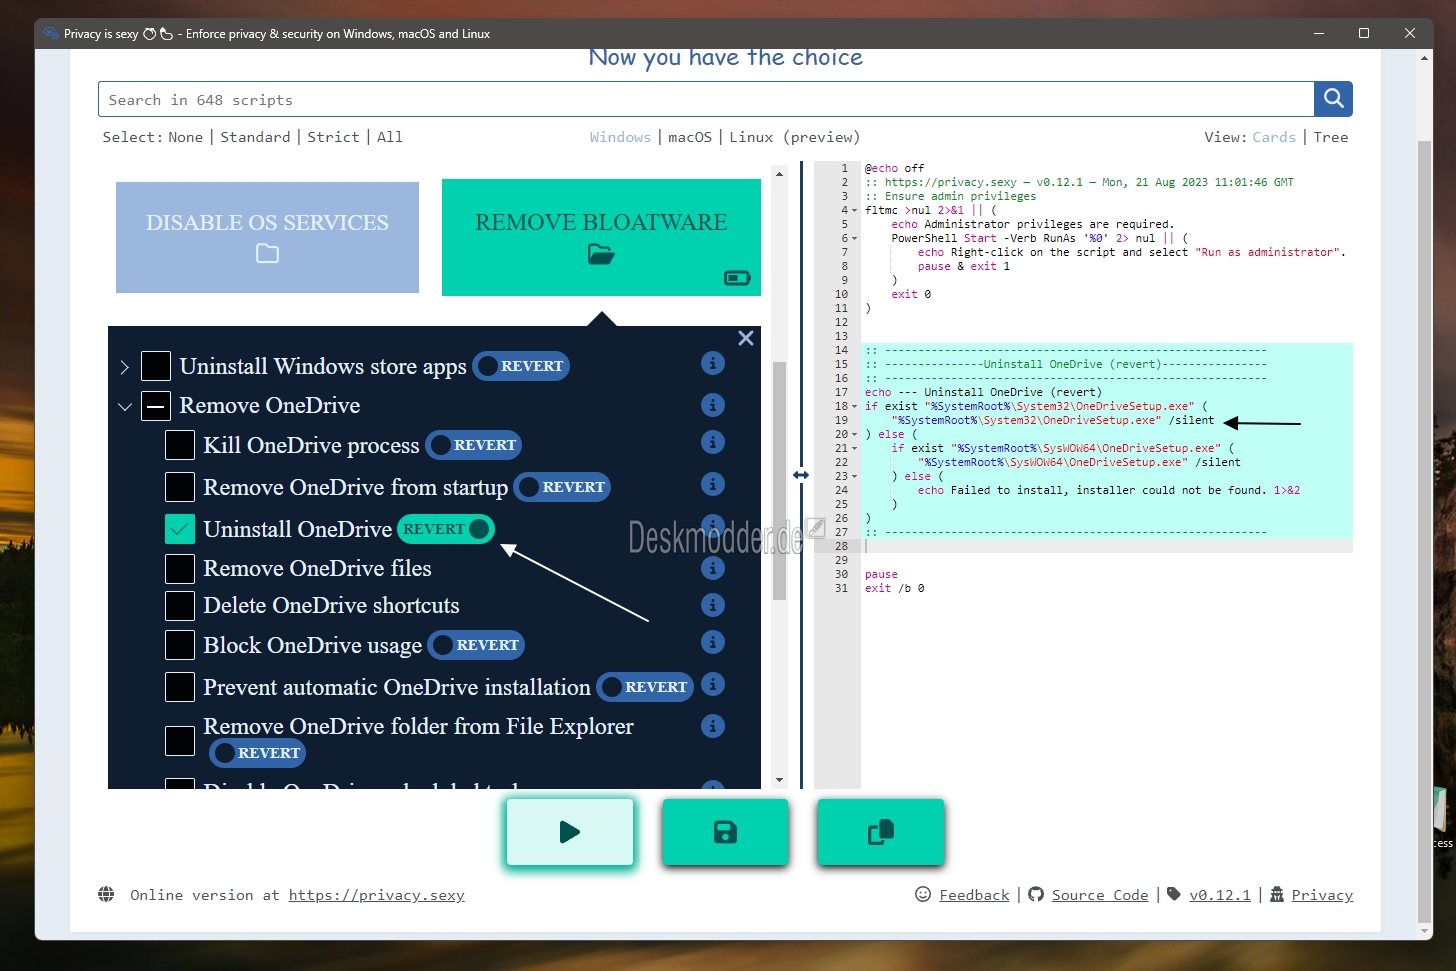
Task: Fold code block at line 6
Action: pyautogui.click(x=855, y=238)
